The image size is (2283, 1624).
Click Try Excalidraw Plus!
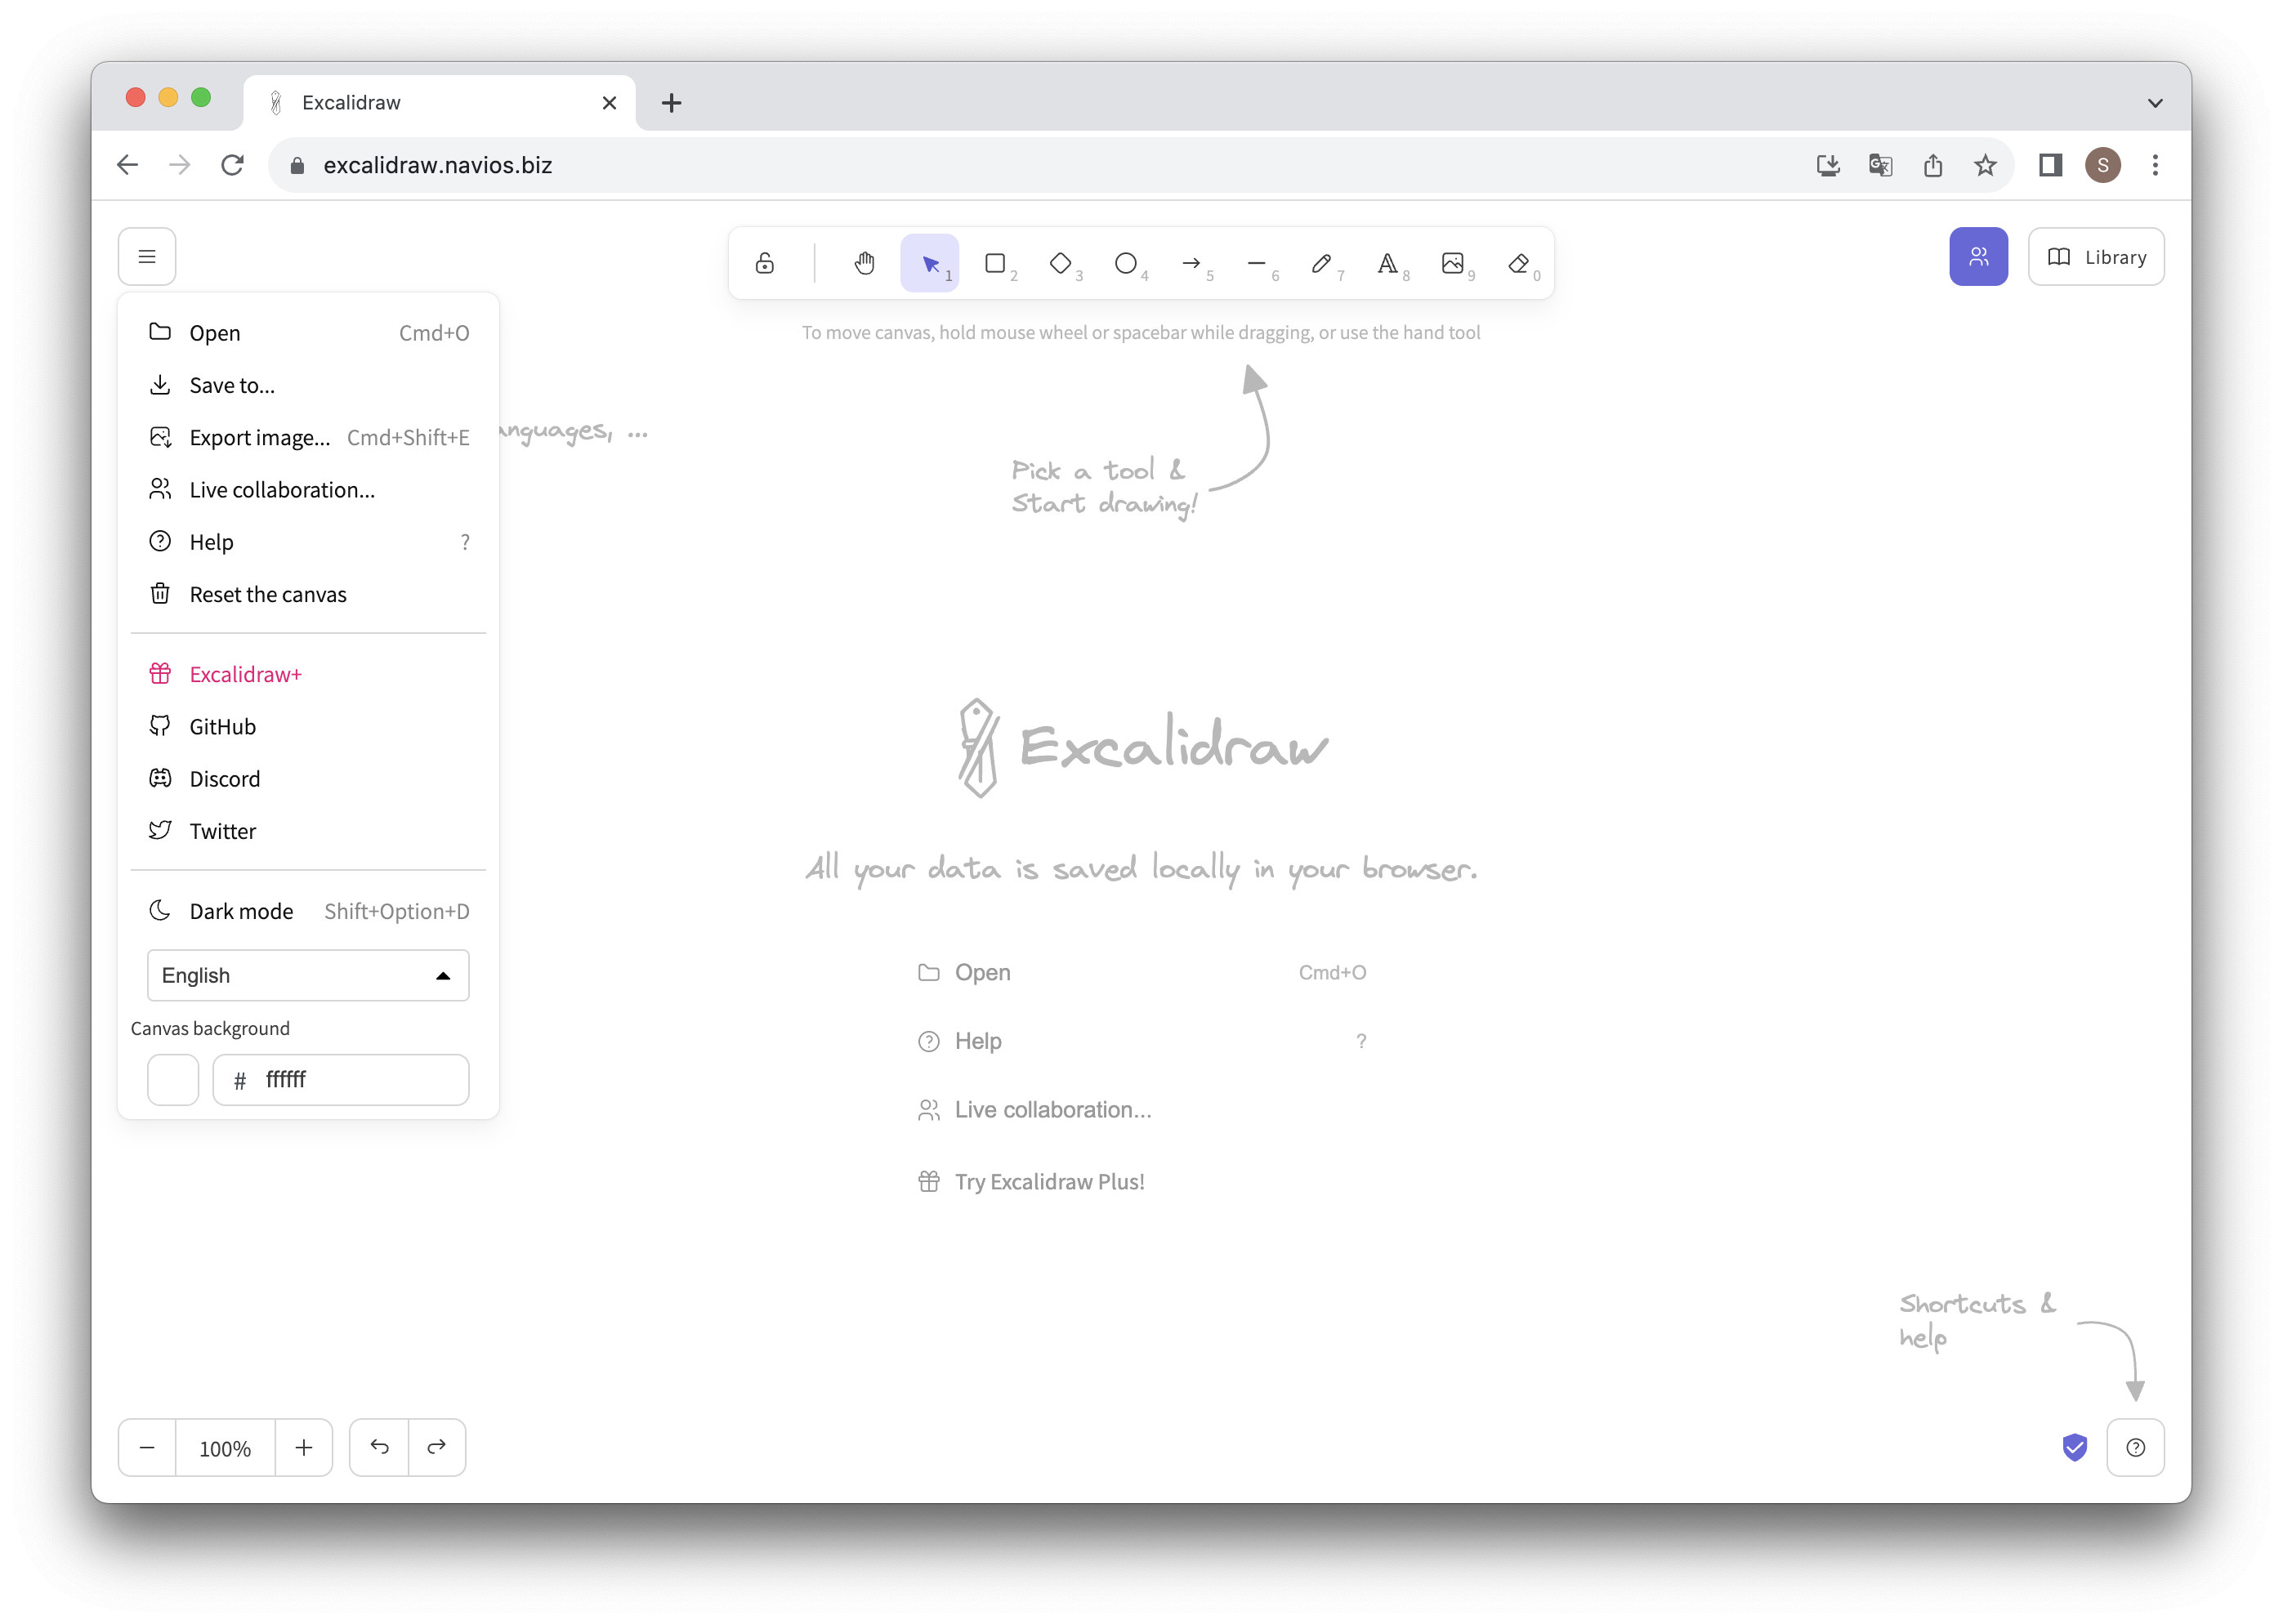coord(1141,1182)
